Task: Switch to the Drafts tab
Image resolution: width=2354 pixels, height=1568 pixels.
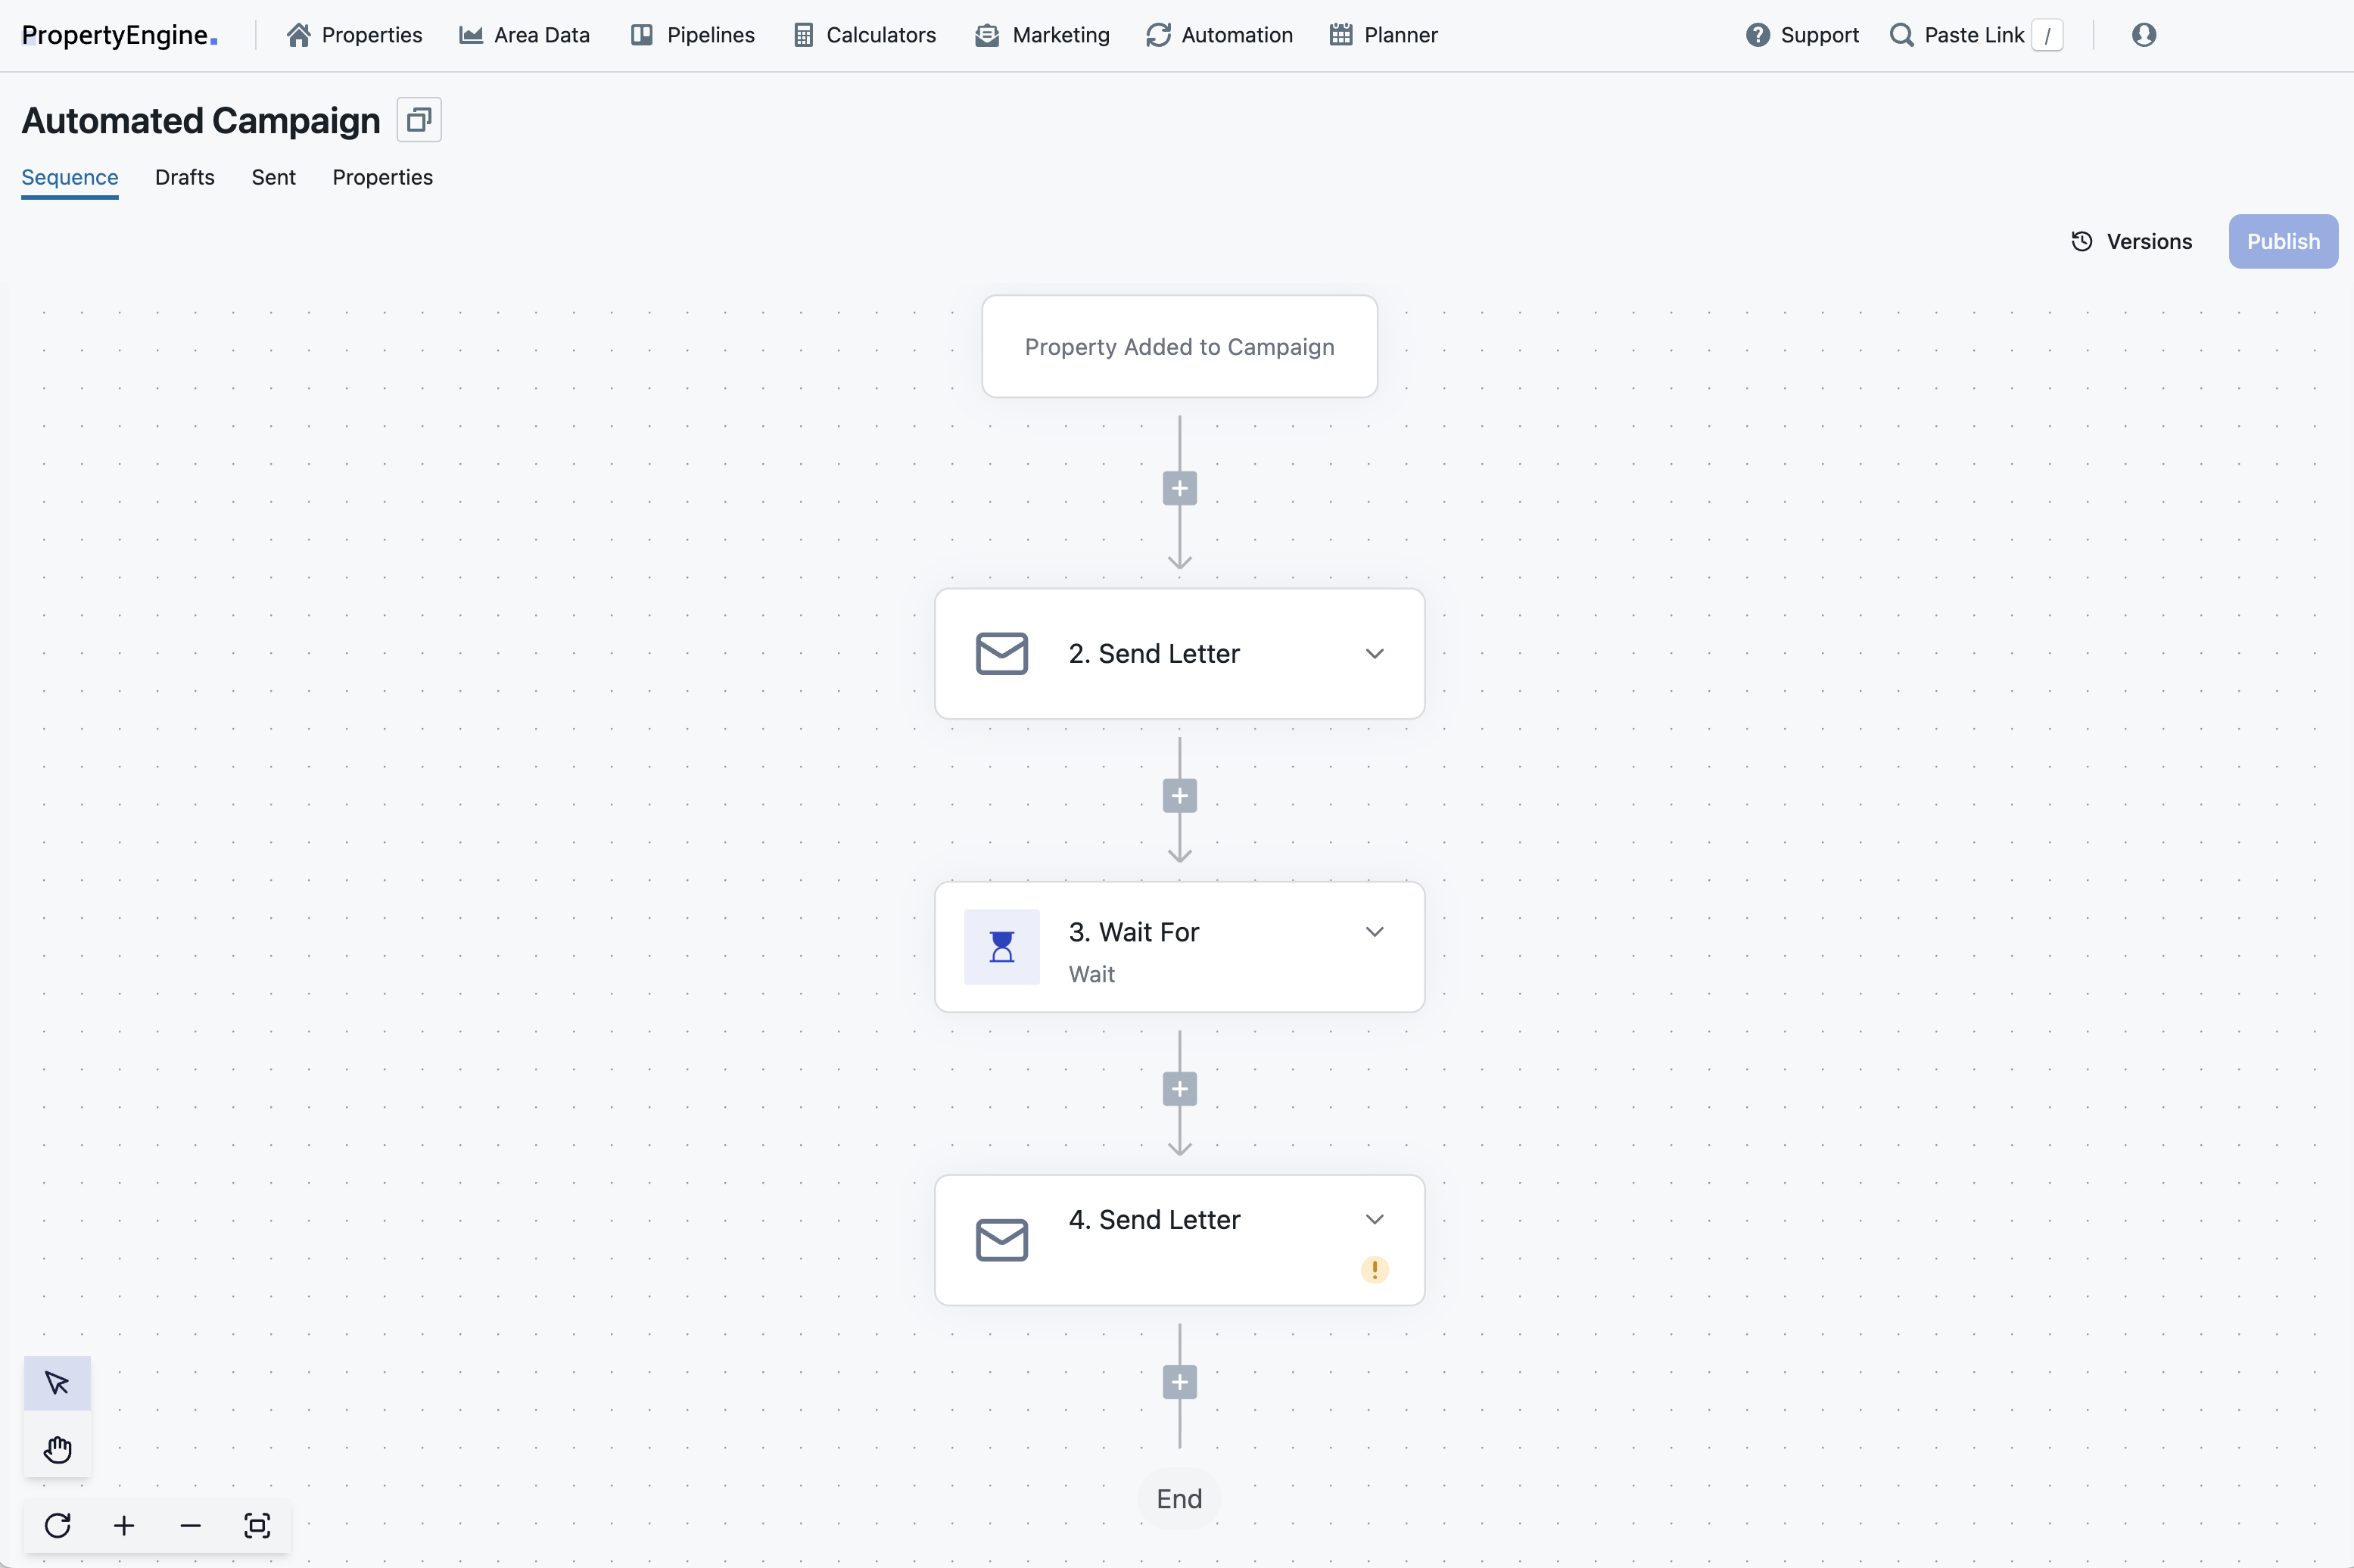Action: tap(185, 177)
